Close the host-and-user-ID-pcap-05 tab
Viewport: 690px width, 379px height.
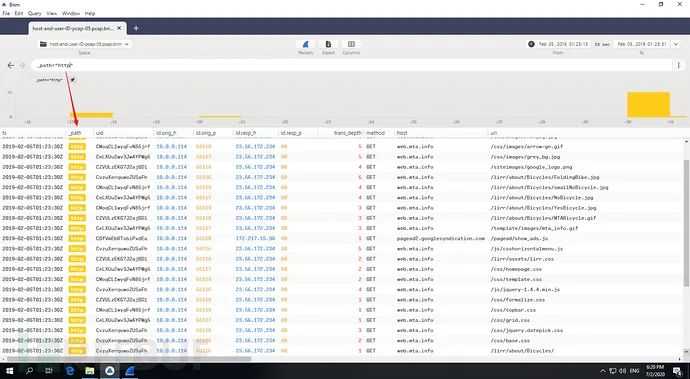[119, 28]
